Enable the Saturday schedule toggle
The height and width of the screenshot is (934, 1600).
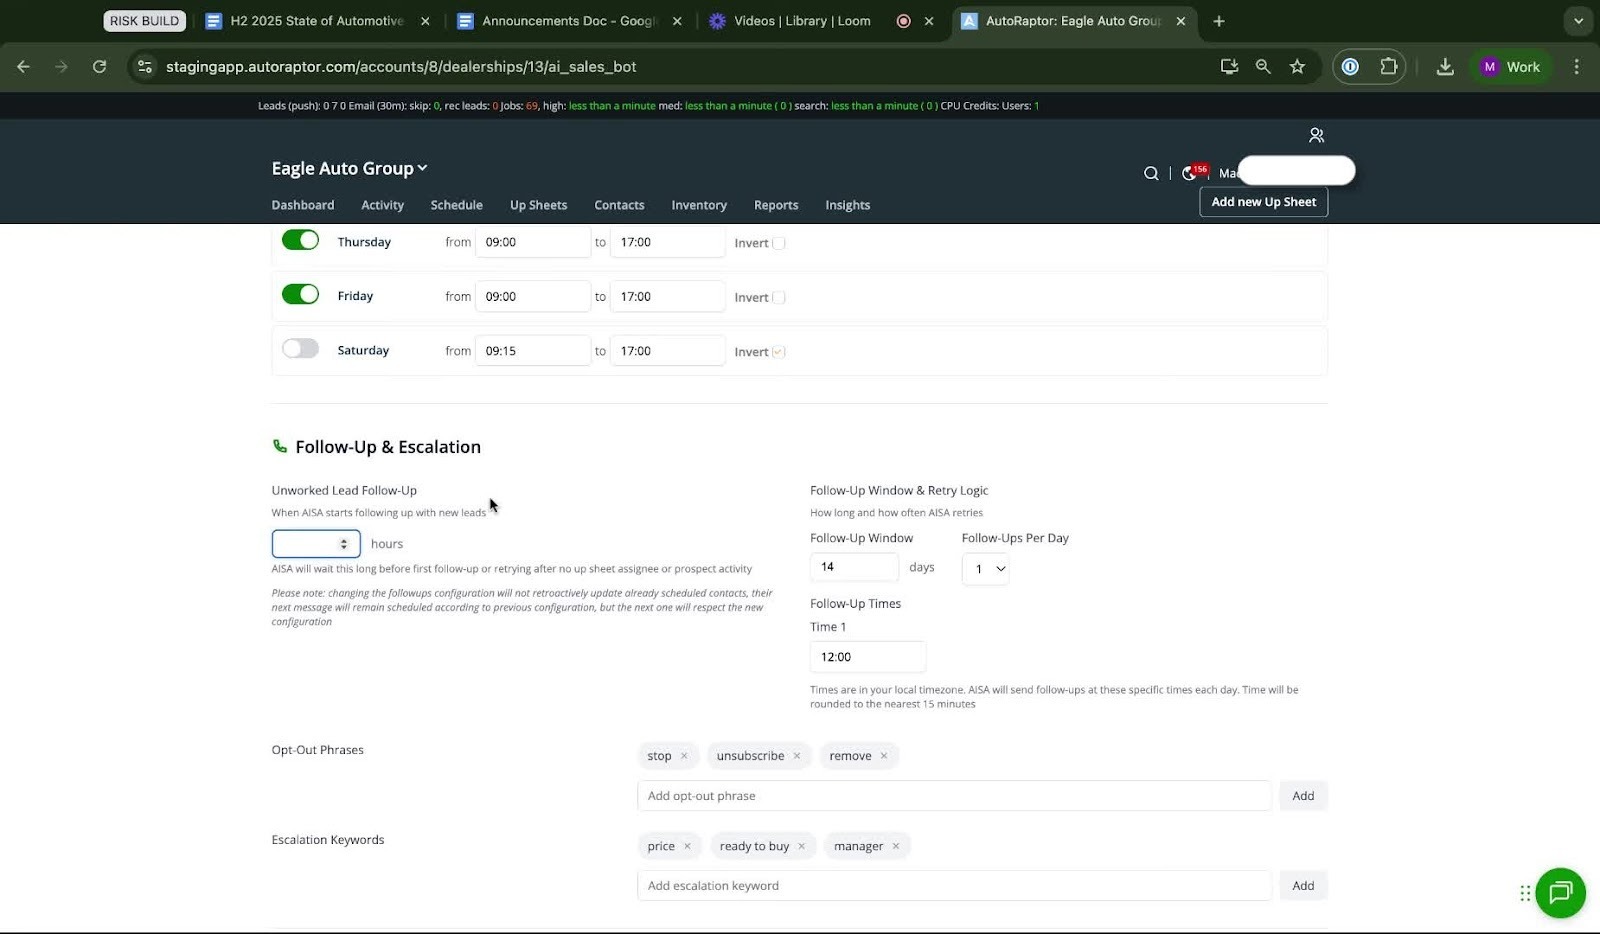300,349
